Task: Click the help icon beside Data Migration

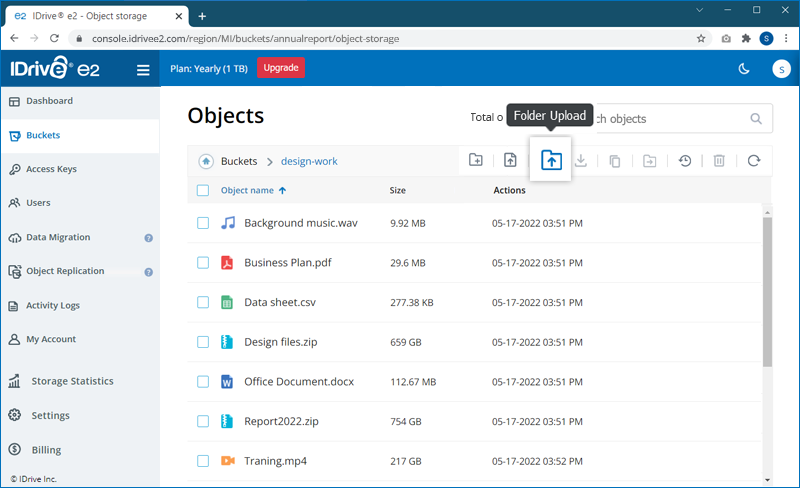Action: pos(148,238)
